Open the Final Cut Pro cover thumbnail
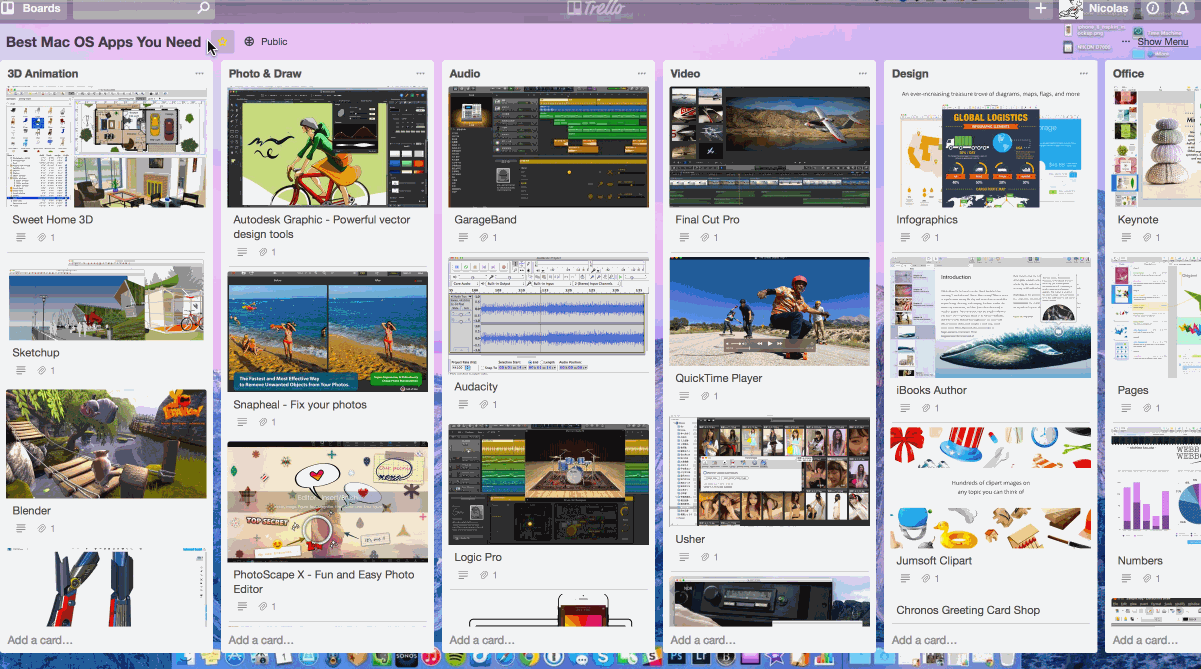Viewport: 1201px width, 669px height. coord(769,146)
